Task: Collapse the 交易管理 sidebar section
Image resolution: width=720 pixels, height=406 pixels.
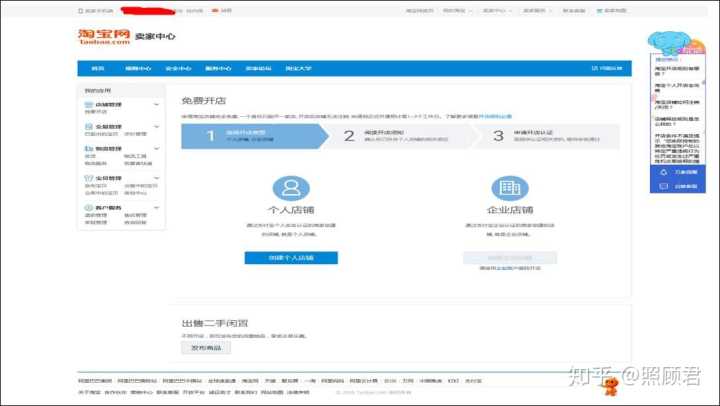Action: click(156, 127)
